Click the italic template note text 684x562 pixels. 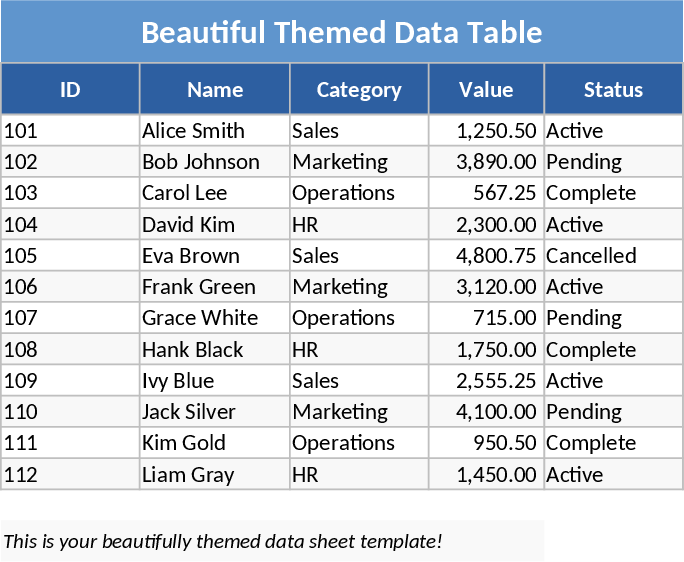pyautogui.click(x=223, y=541)
